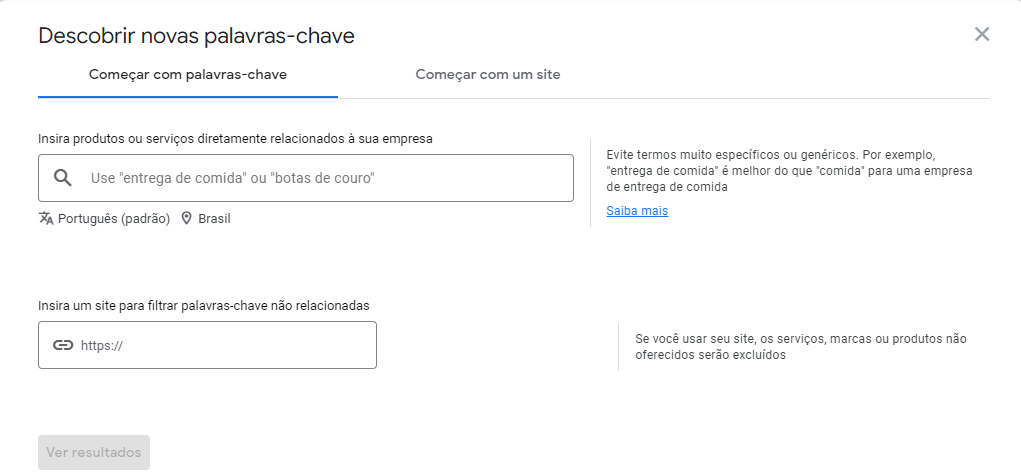
Task: Click the translate language icon
Action: 46,218
